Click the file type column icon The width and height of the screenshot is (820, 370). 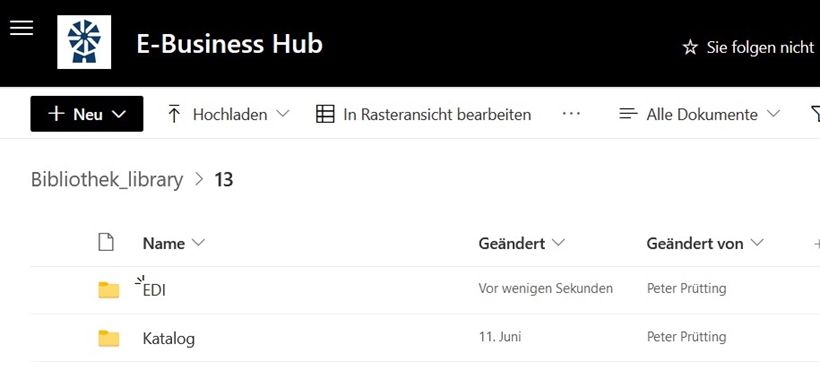pyautogui.click(x=106, y=242)
